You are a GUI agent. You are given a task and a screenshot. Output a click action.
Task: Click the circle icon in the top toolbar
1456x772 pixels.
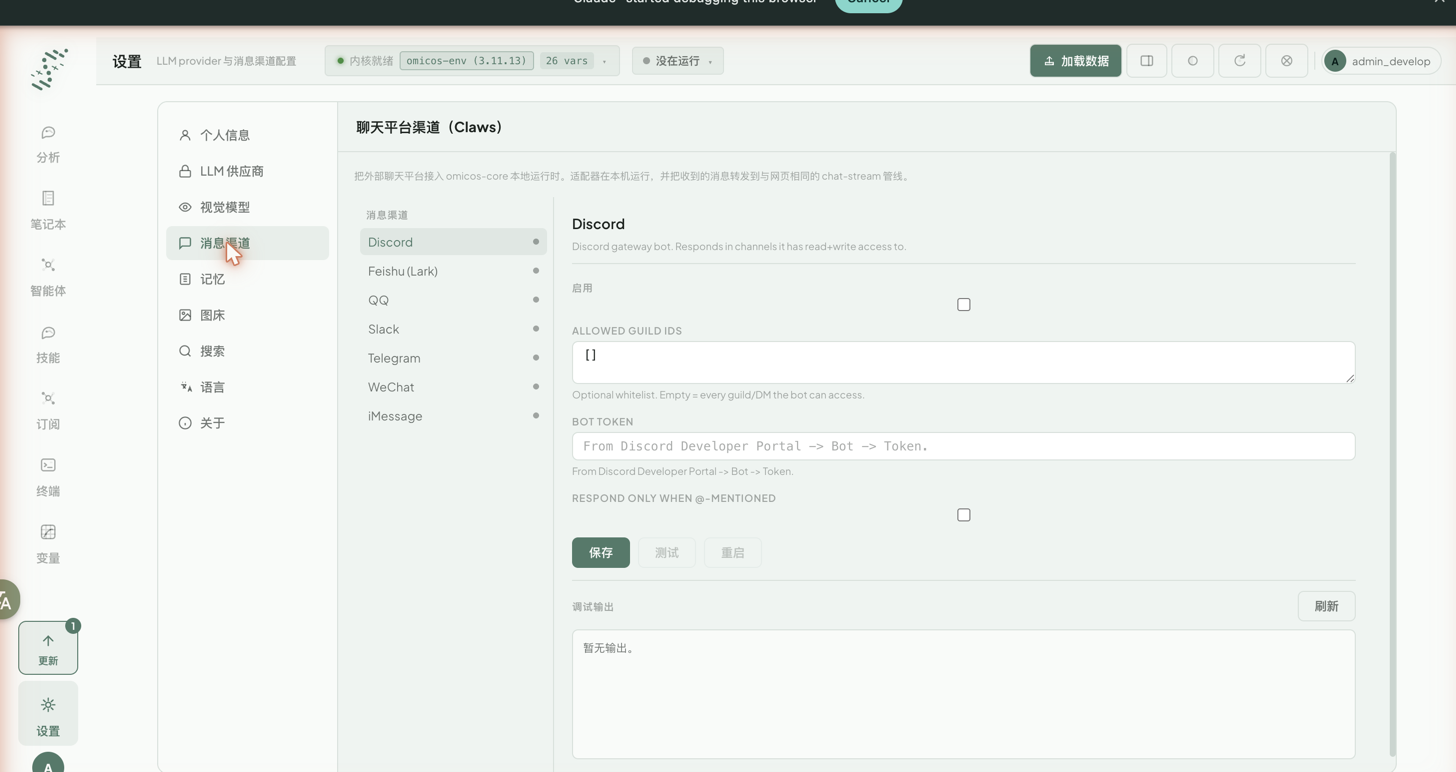click(x=1193, y=61)
